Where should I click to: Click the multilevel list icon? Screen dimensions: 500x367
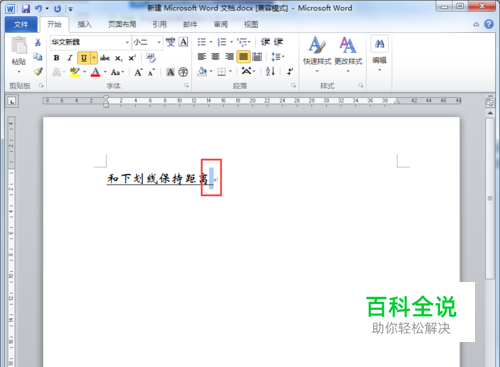coord(242,42)
